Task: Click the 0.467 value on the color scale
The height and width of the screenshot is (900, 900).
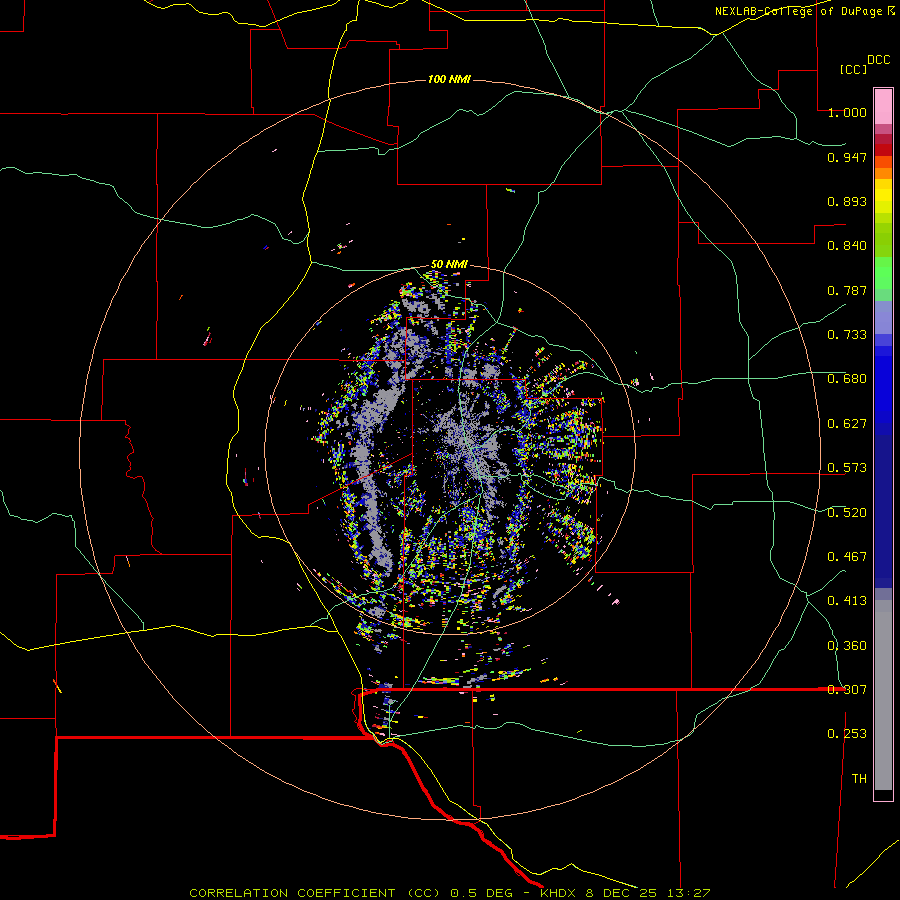Action: coord(847,557)
